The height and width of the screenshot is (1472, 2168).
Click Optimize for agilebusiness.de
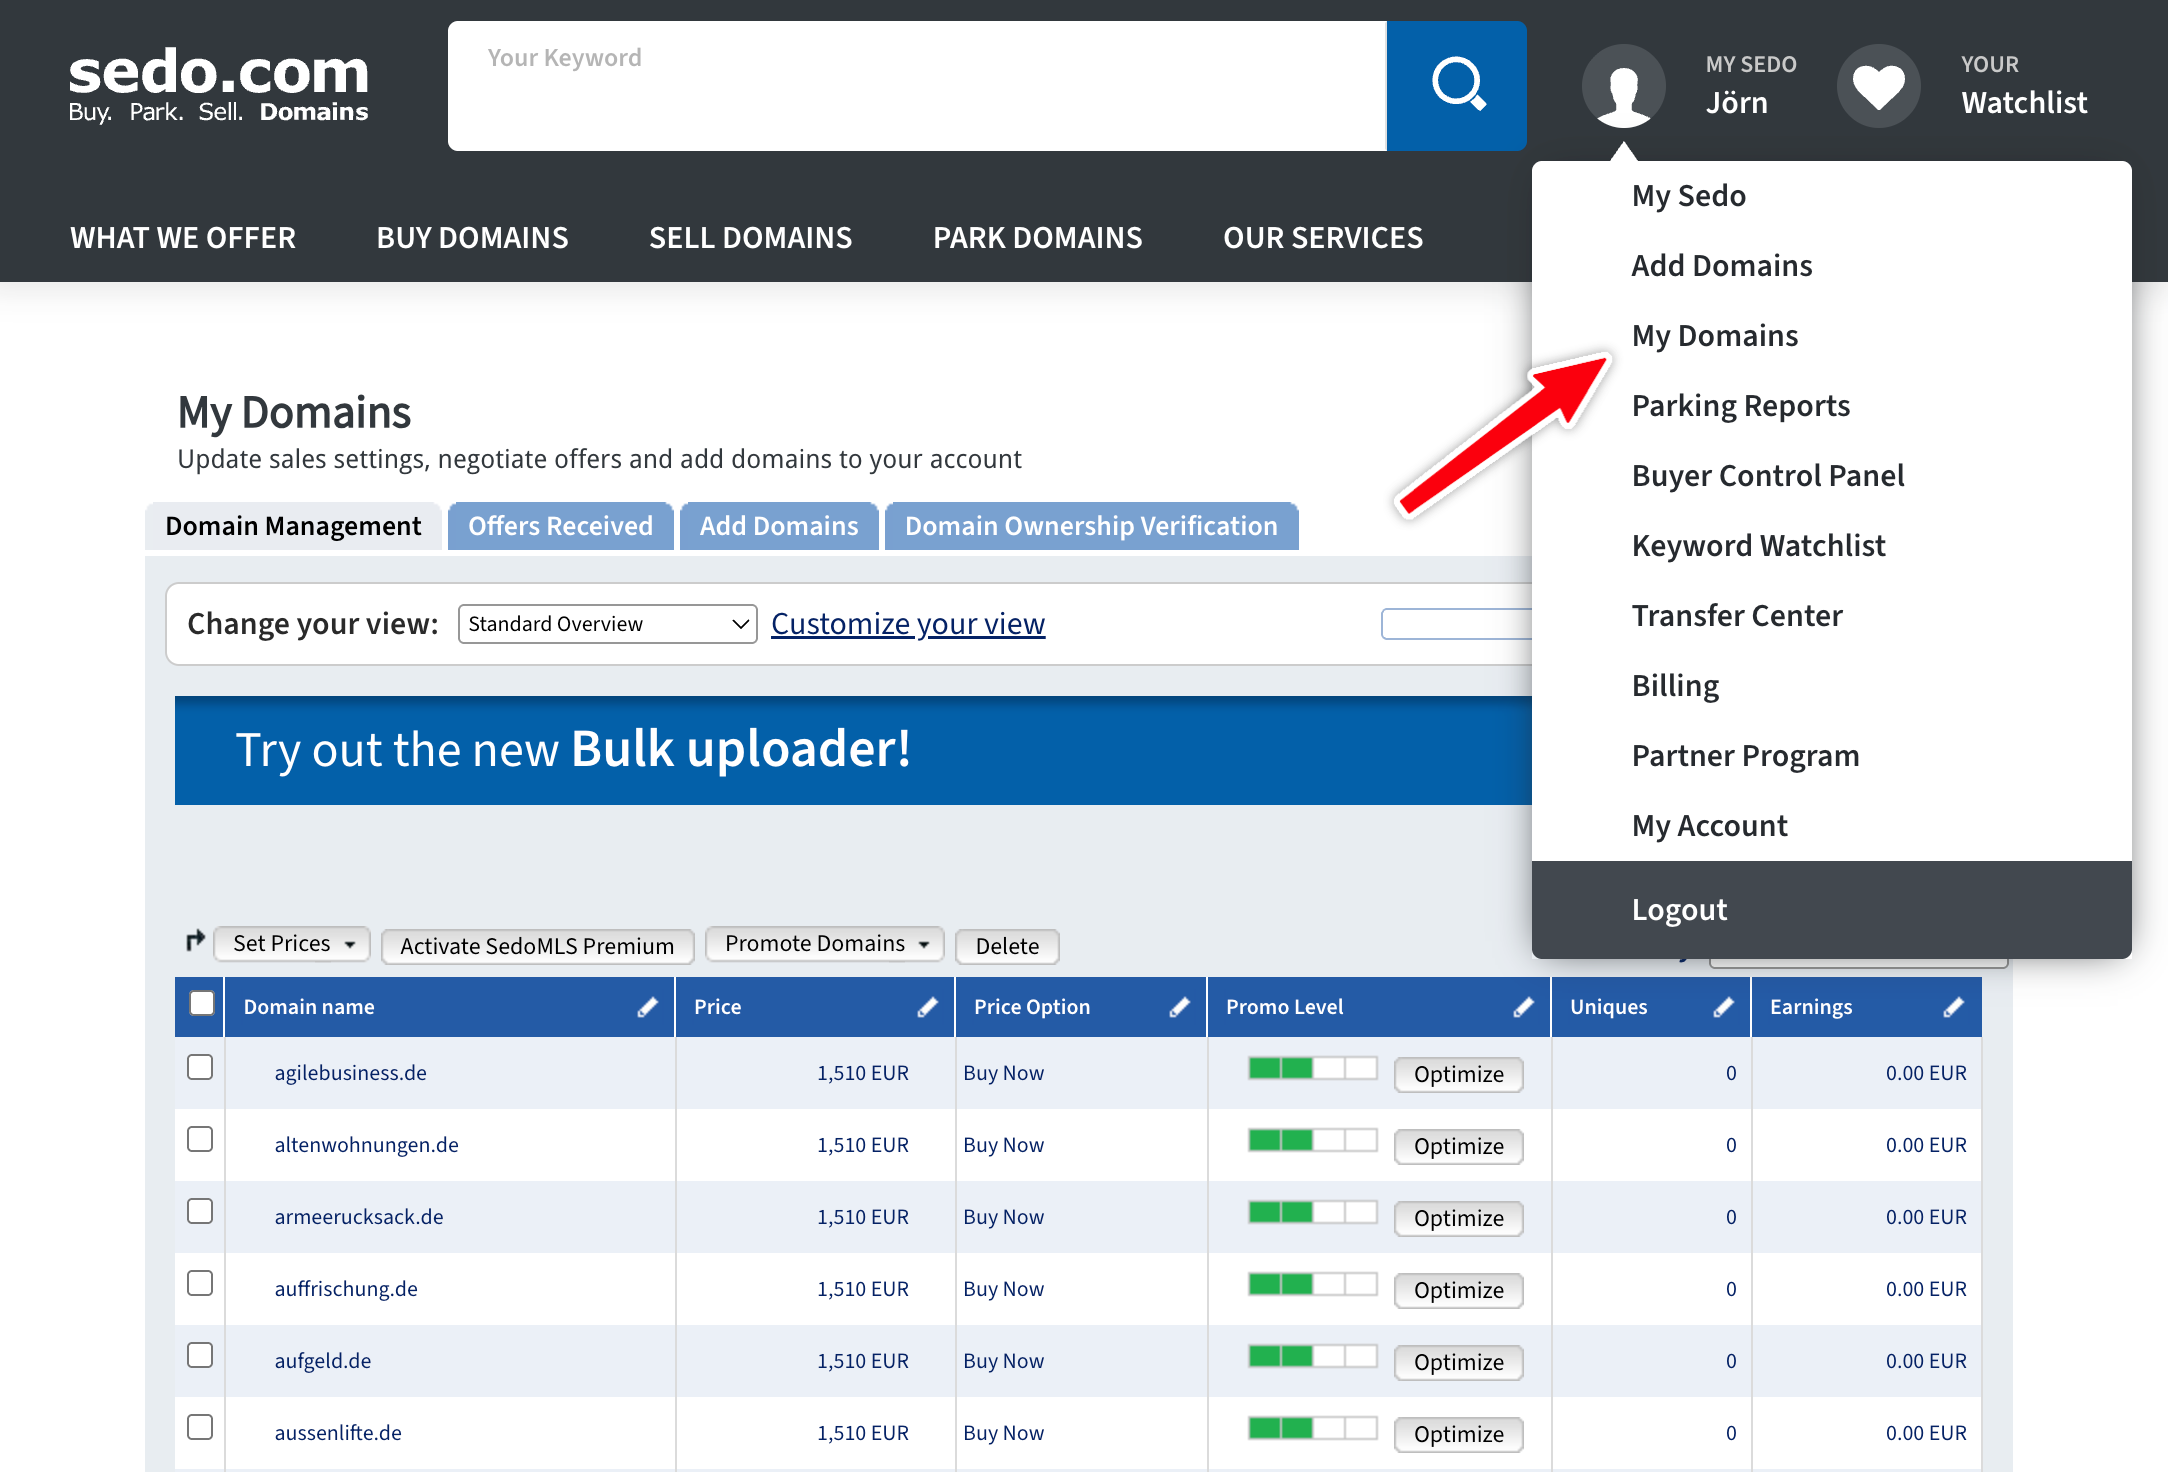pyautogui.click(x=1458, y=1074)
